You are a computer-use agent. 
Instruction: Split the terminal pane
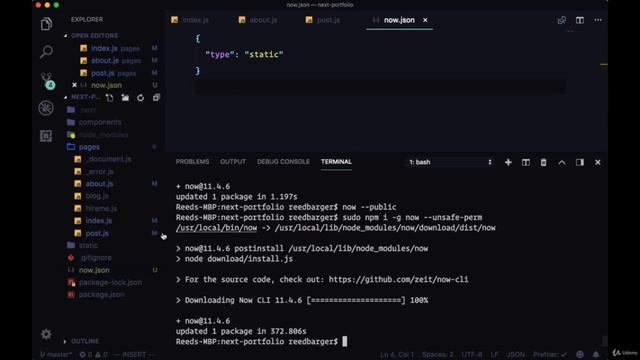click(526, 162)
